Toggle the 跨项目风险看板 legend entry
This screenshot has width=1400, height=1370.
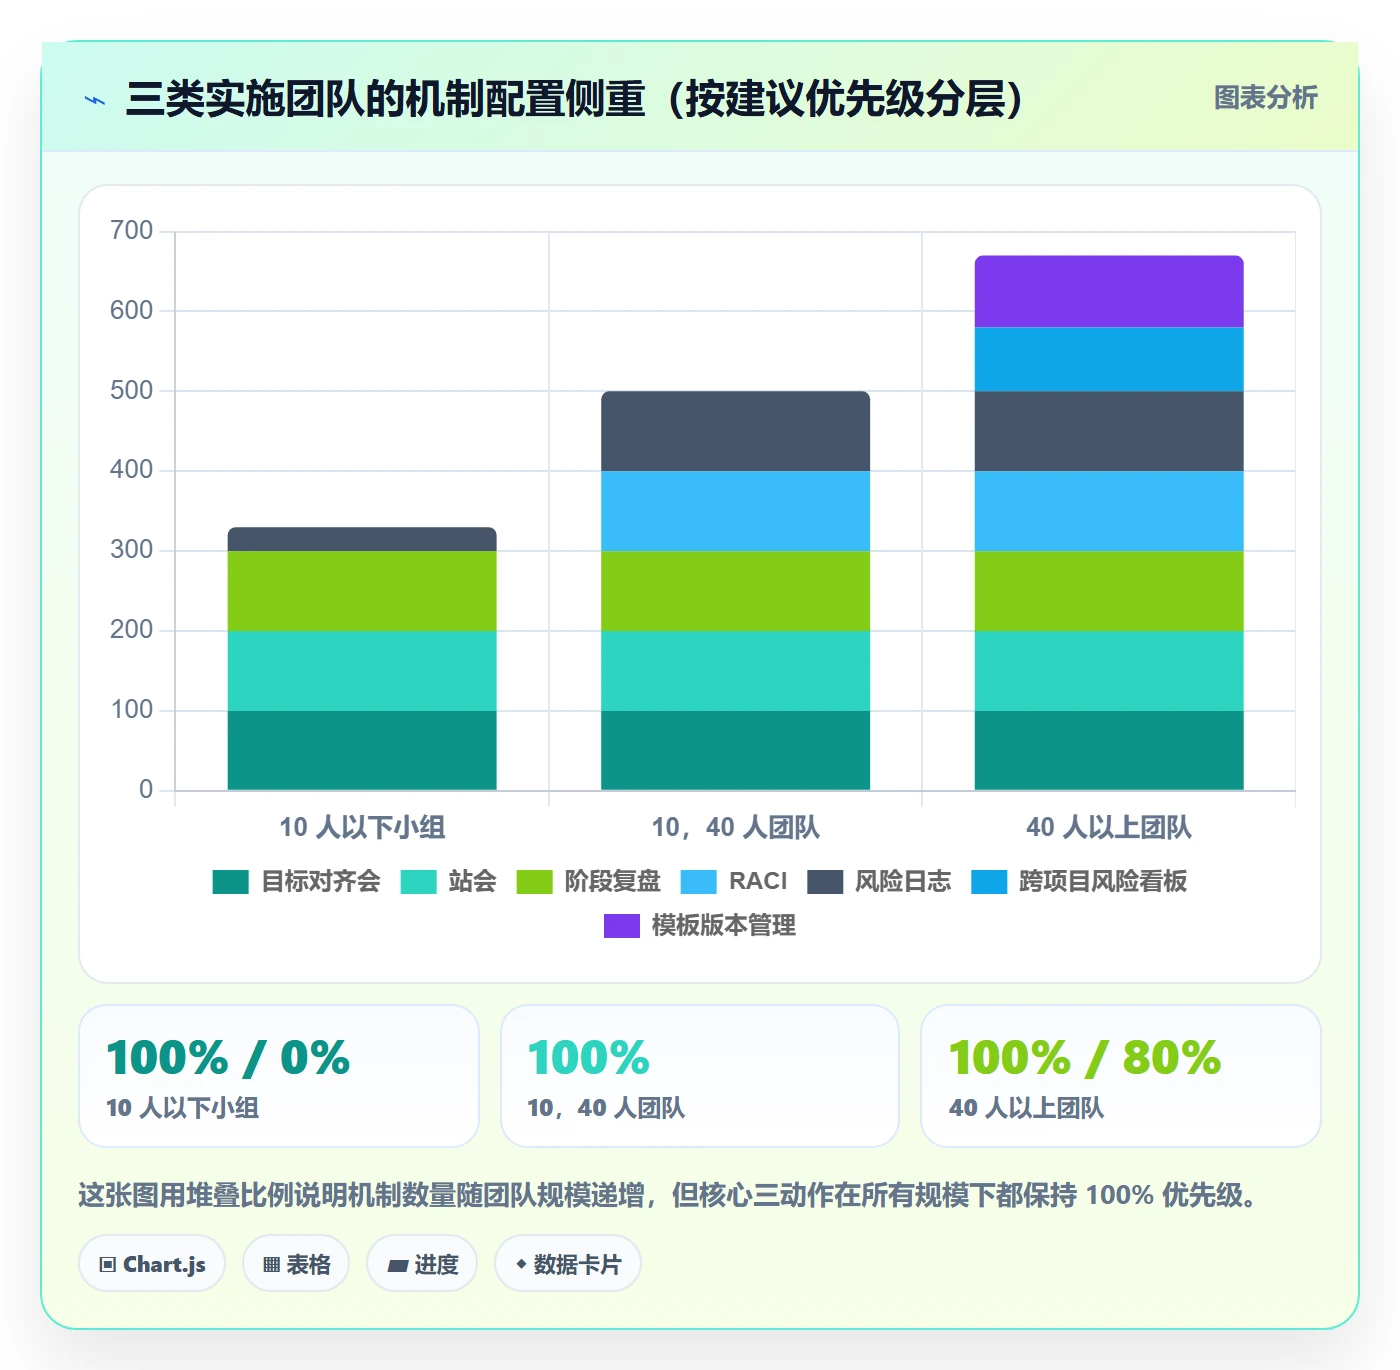pos(1079,882)
